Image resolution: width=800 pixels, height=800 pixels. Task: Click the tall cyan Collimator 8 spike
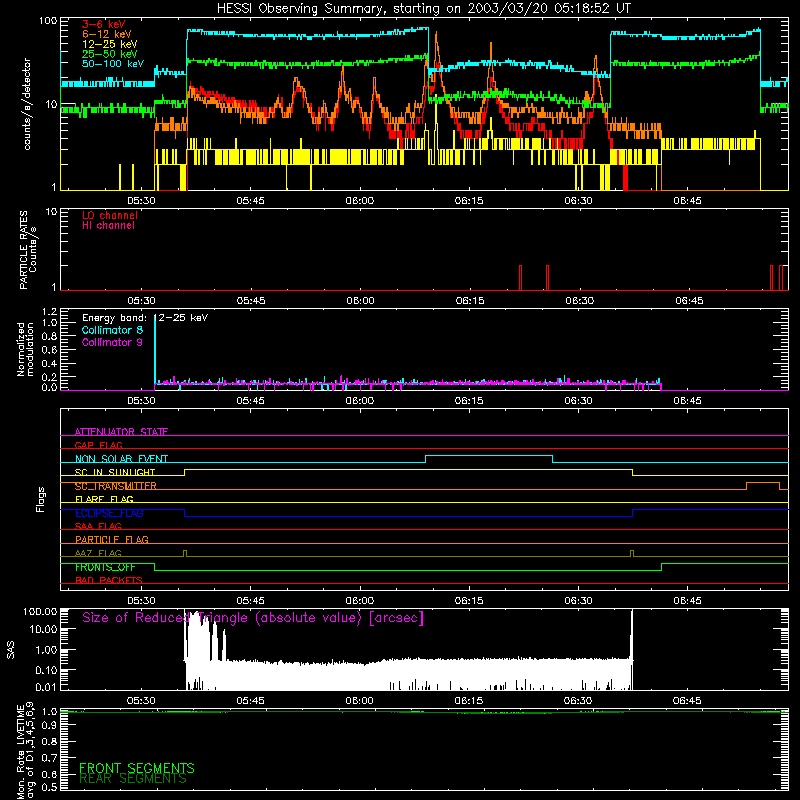click(x=155, y=352)
